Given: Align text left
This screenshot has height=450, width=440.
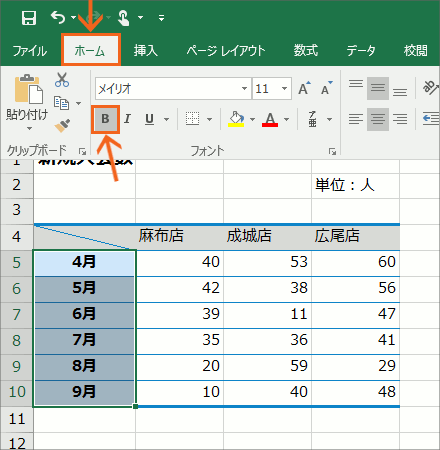Looking at the screenshot, I should click(x=356, y=119).
